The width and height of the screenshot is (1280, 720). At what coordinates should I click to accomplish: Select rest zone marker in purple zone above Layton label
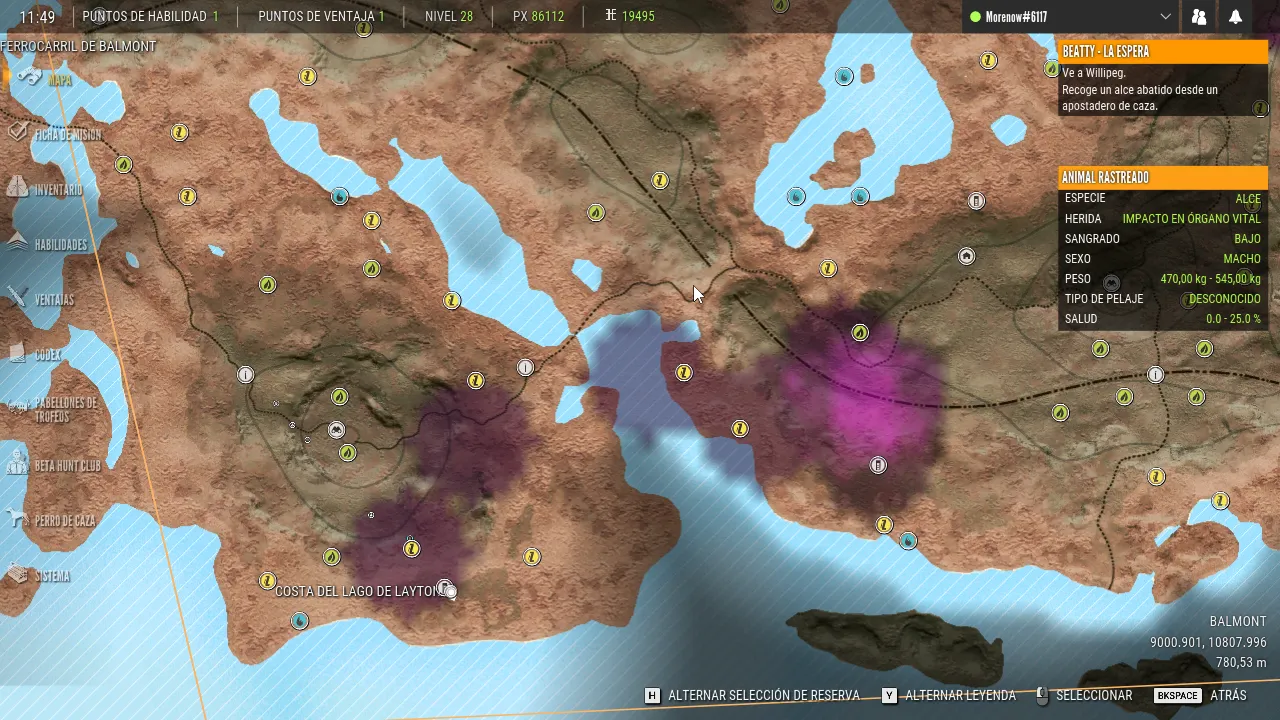pyautogui.click(x=411, y=548)
